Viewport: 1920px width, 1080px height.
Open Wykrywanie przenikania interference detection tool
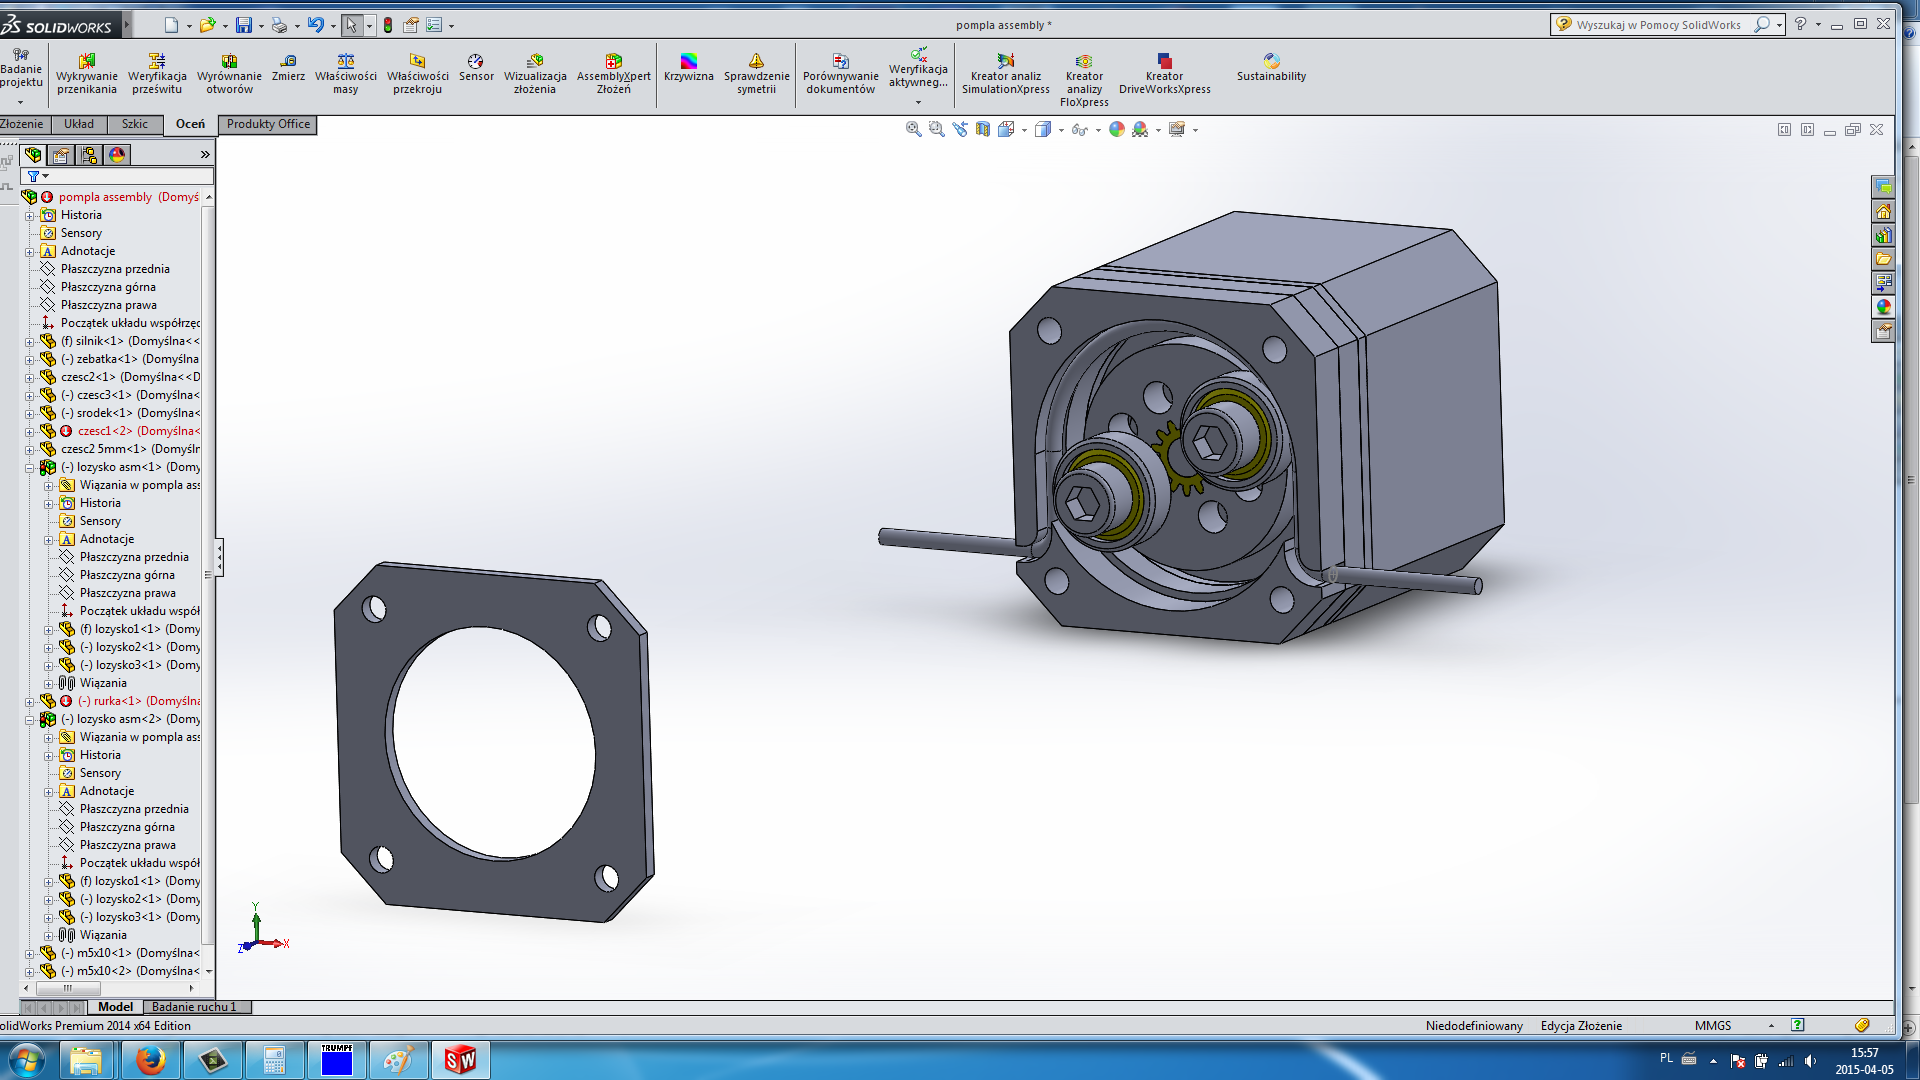click(x=87, y=74)
